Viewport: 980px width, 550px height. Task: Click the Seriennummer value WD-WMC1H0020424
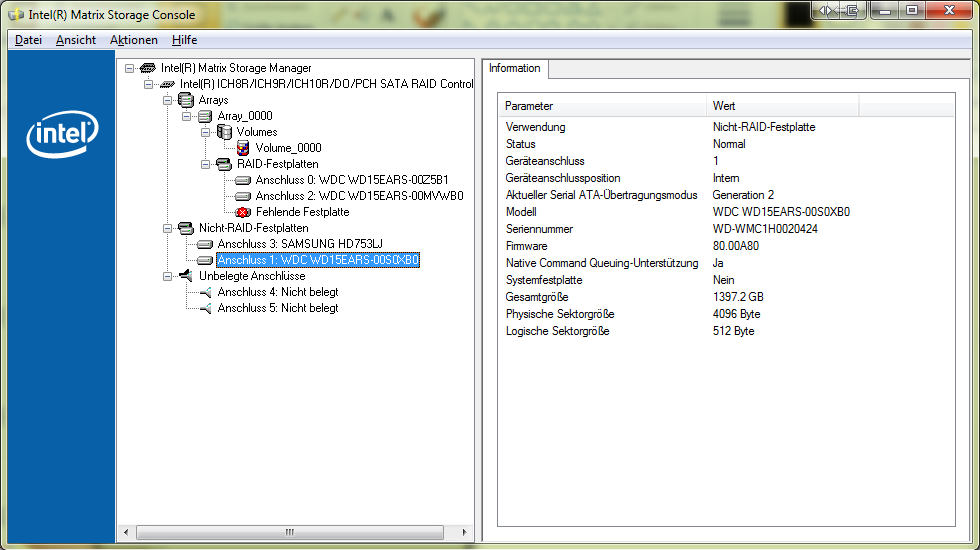[765, 229]
